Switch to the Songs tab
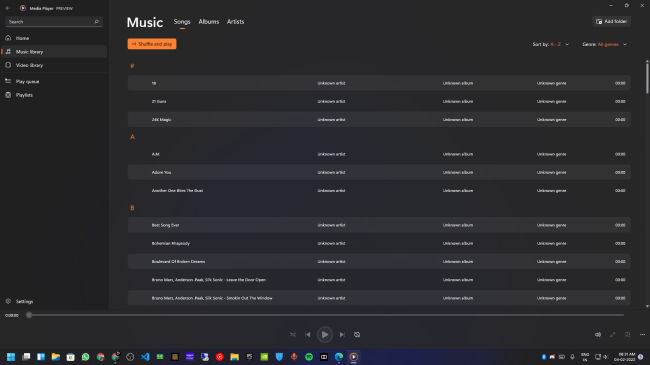 click(182, 22)
